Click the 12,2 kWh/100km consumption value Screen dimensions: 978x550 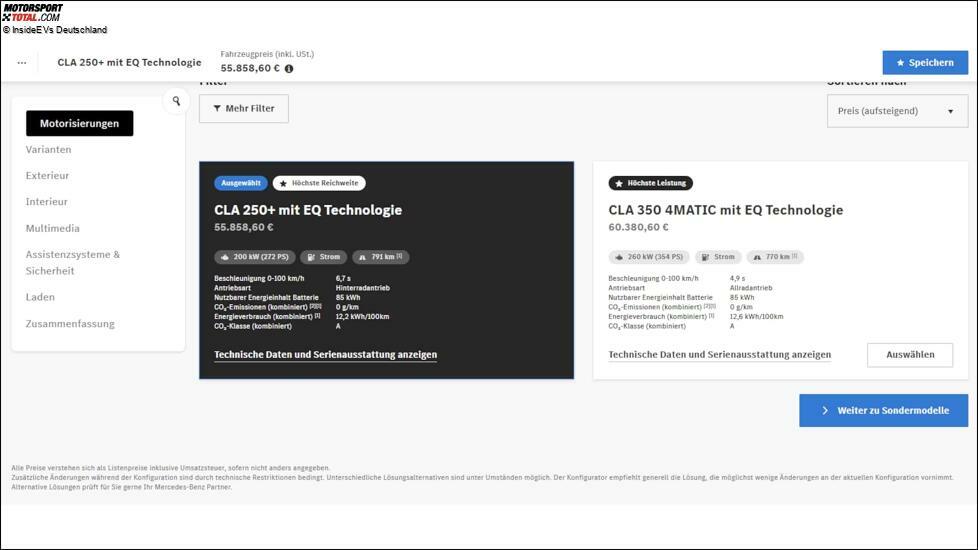tap(362, 317)
